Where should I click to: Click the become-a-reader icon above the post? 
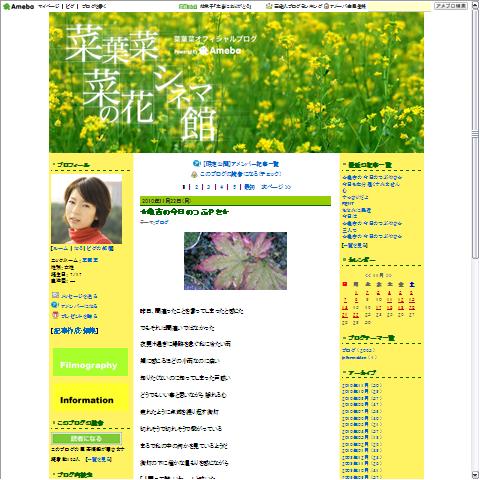(194, 174)
